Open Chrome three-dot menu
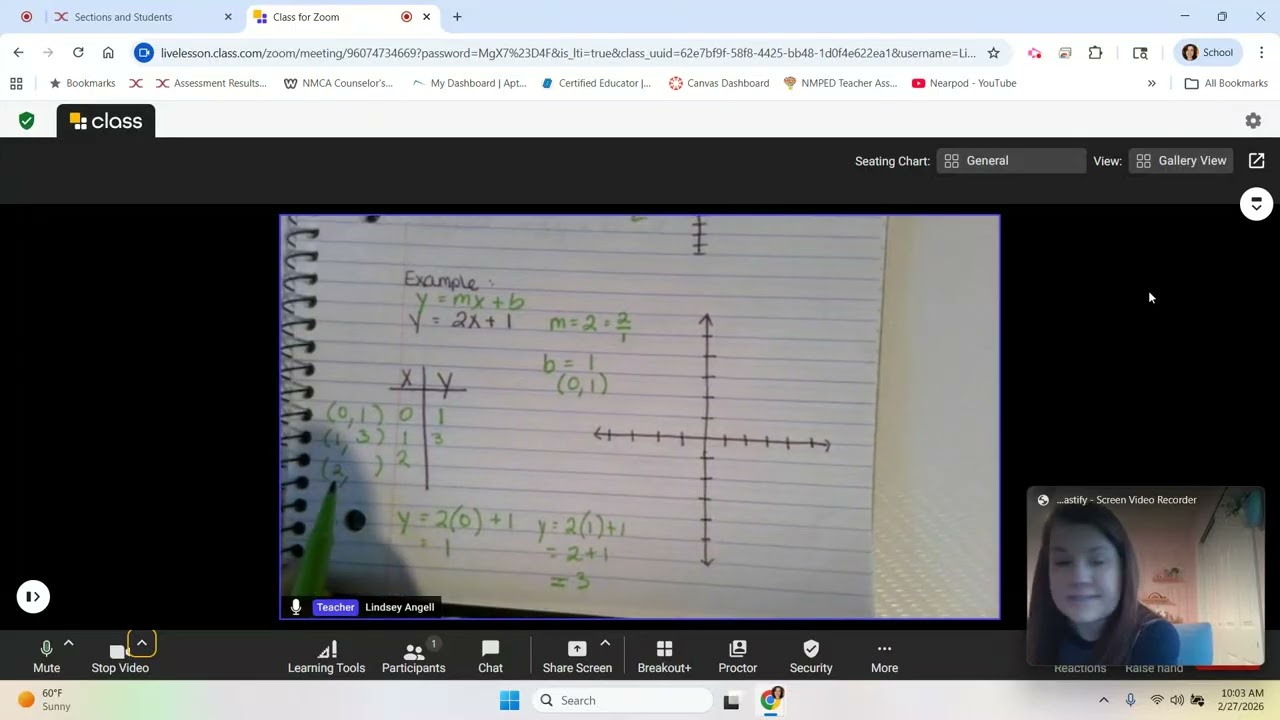The image size is (1280, 720). (1261, 53)
